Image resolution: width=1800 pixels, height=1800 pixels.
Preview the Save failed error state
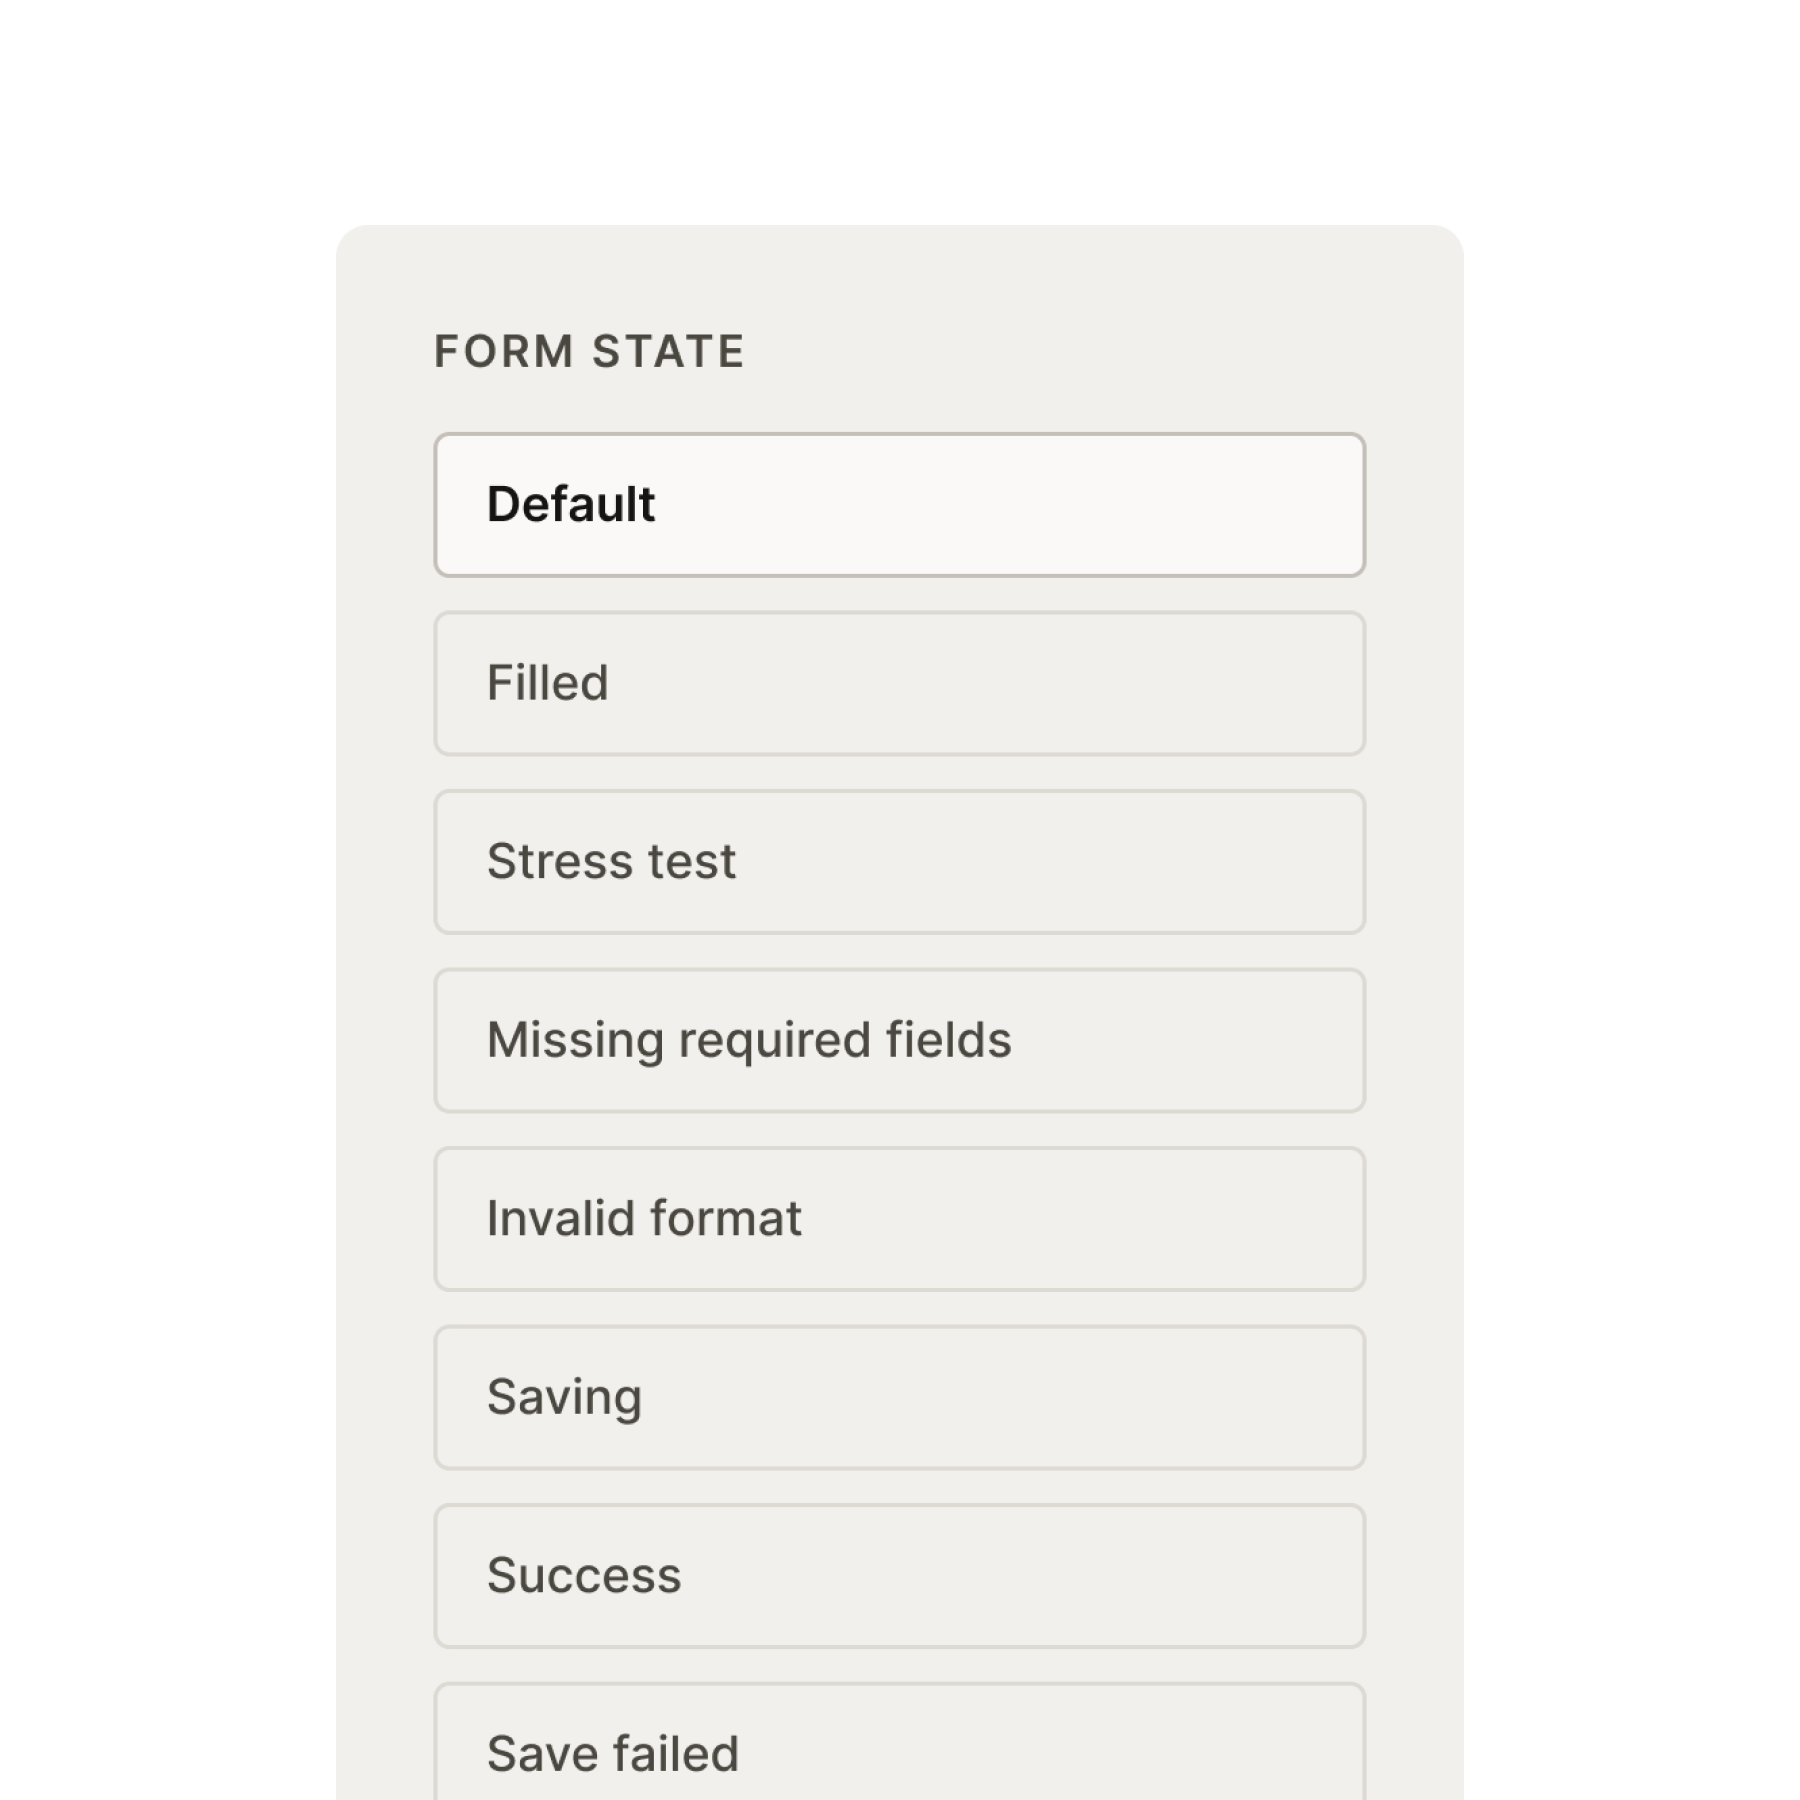click(x=899, y=1742)
